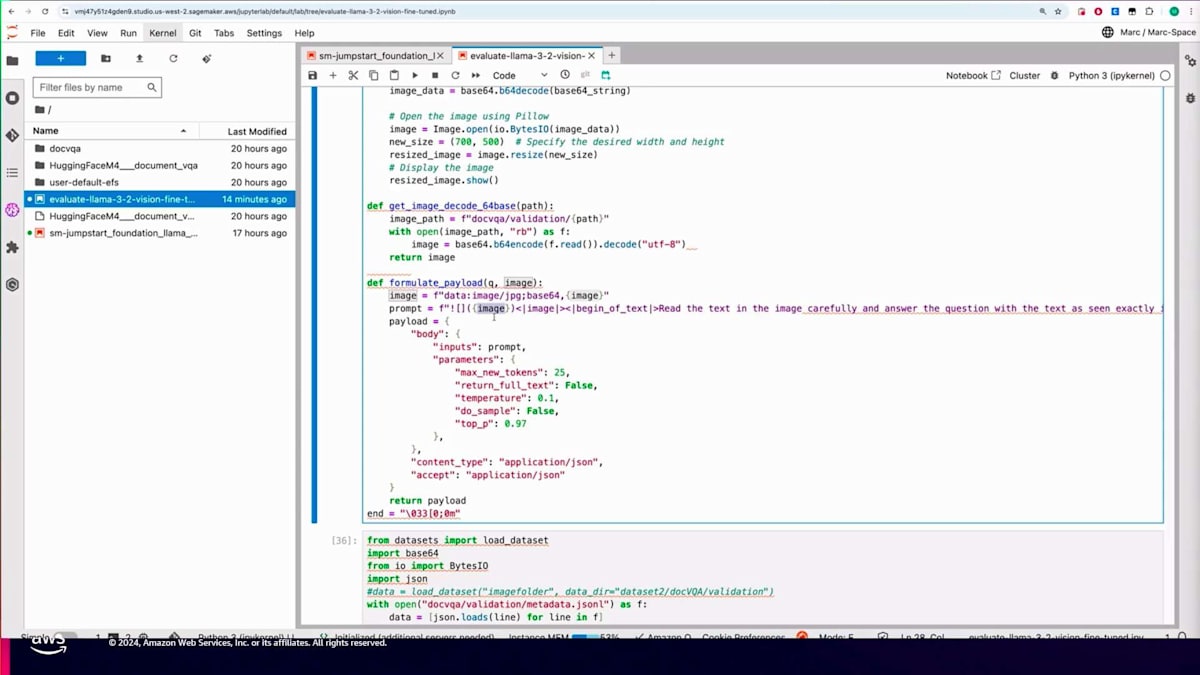Upload files using the upload arrow icon
The width and height of the screenshot is (1200, 675).
click(139, 59)
